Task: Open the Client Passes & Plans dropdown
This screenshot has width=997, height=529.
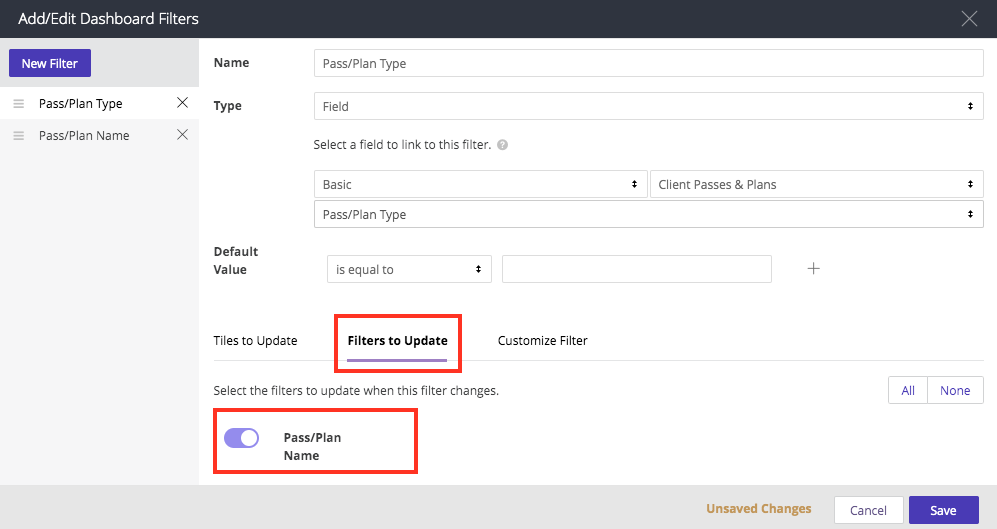Action: (x=816, y=185)
